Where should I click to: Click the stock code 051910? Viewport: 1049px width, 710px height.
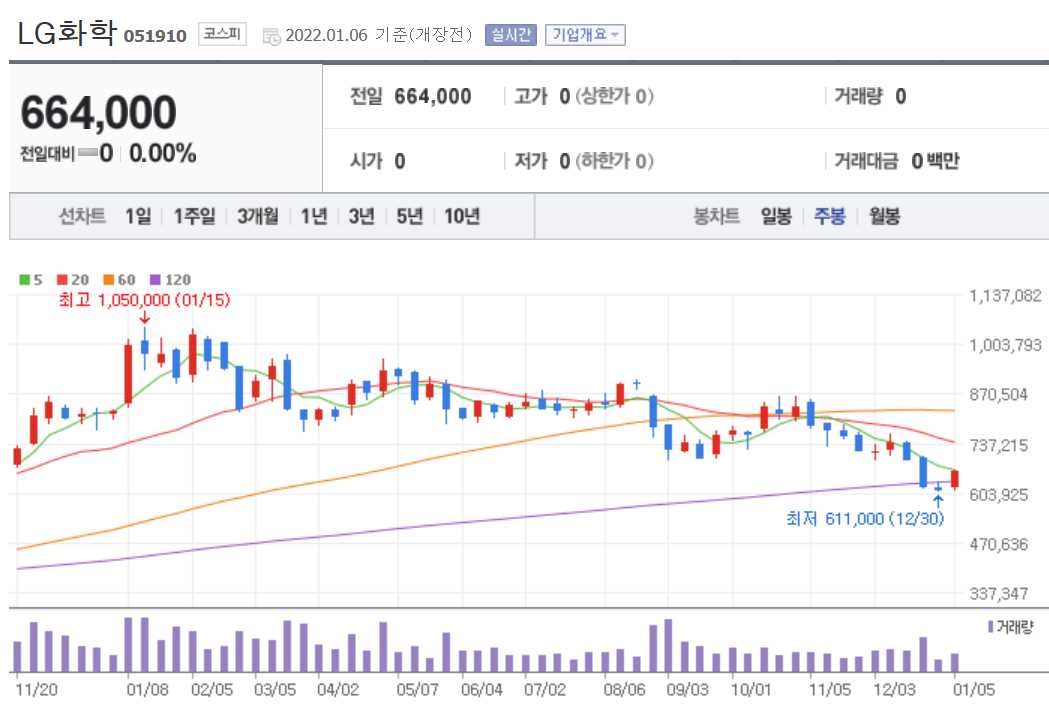155,36
